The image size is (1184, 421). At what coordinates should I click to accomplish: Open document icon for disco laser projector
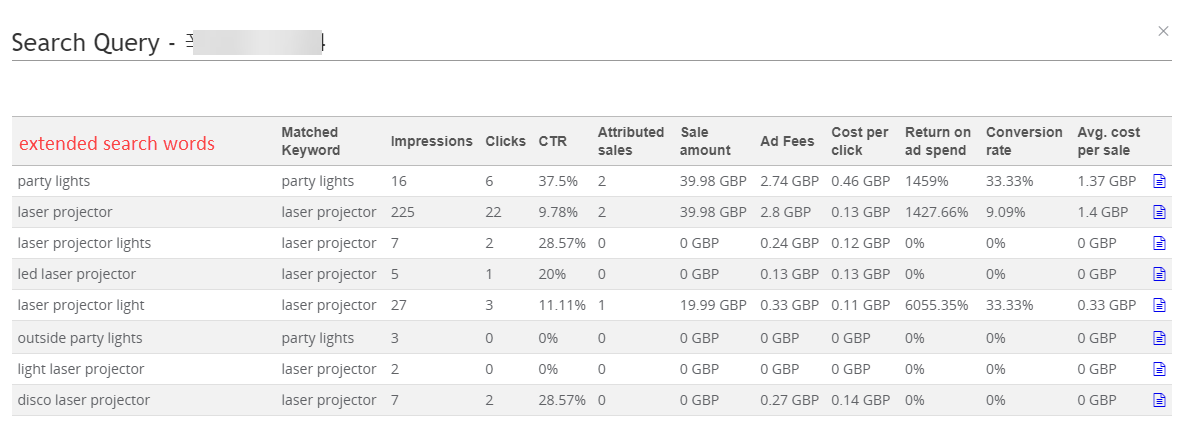point(1159,400)
